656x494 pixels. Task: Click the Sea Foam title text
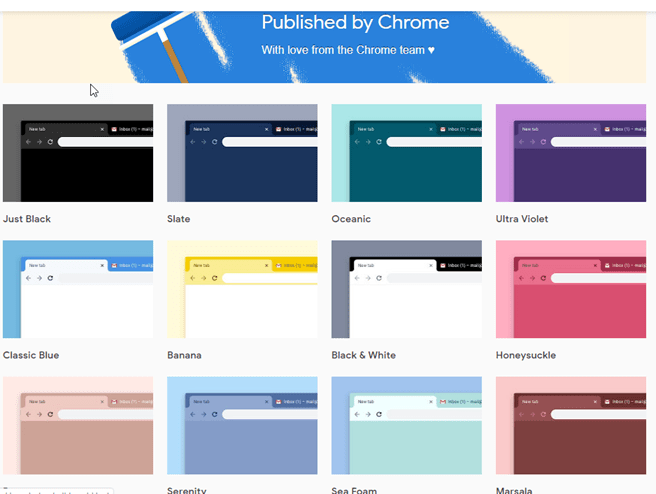pos(354,490)
